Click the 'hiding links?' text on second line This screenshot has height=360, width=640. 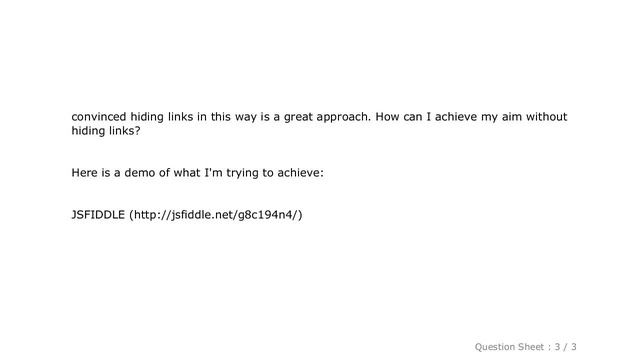(106, 131)
